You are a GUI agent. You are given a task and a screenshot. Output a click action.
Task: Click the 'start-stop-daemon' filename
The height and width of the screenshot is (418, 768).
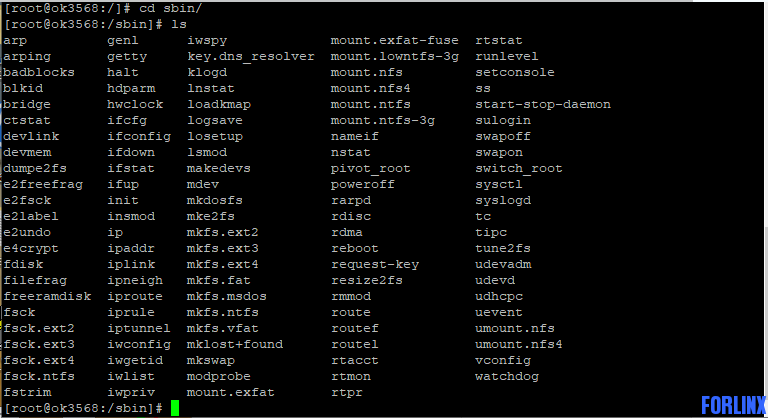(543, 104)
